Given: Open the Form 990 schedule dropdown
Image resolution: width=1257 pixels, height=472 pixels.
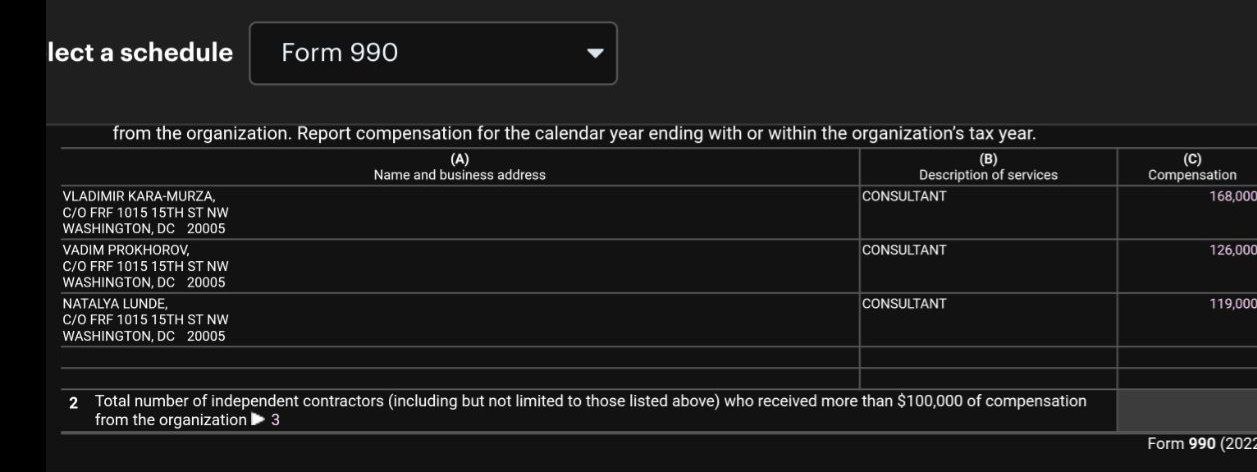Looking at the screenshot, I should (432, 53).
